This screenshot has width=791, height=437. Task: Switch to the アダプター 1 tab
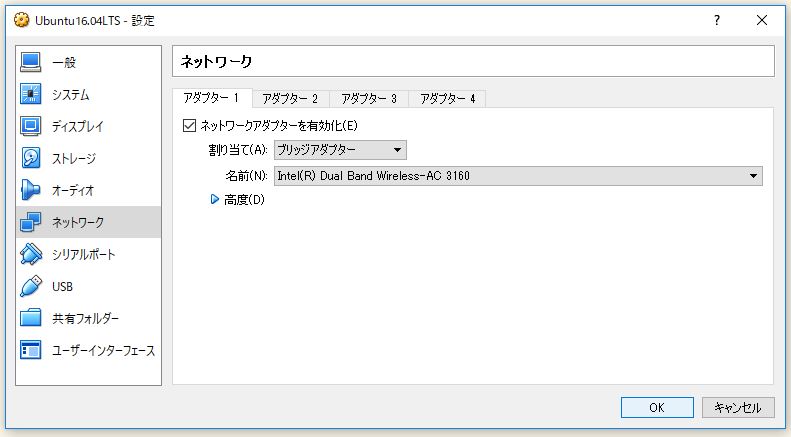tap(212, 98)
